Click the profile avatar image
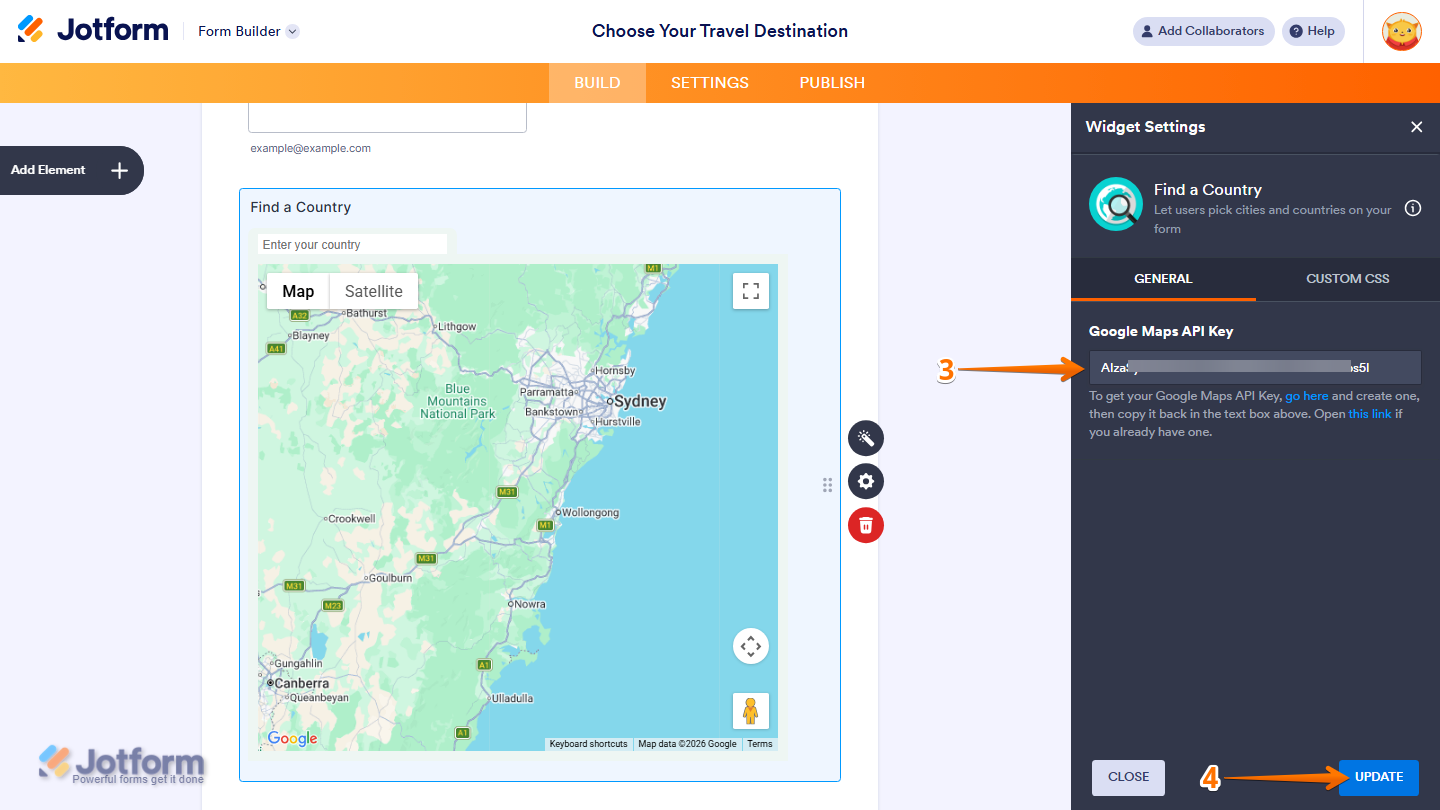Viewport: 1440px width, 810px height. [x=1402, y=31]
